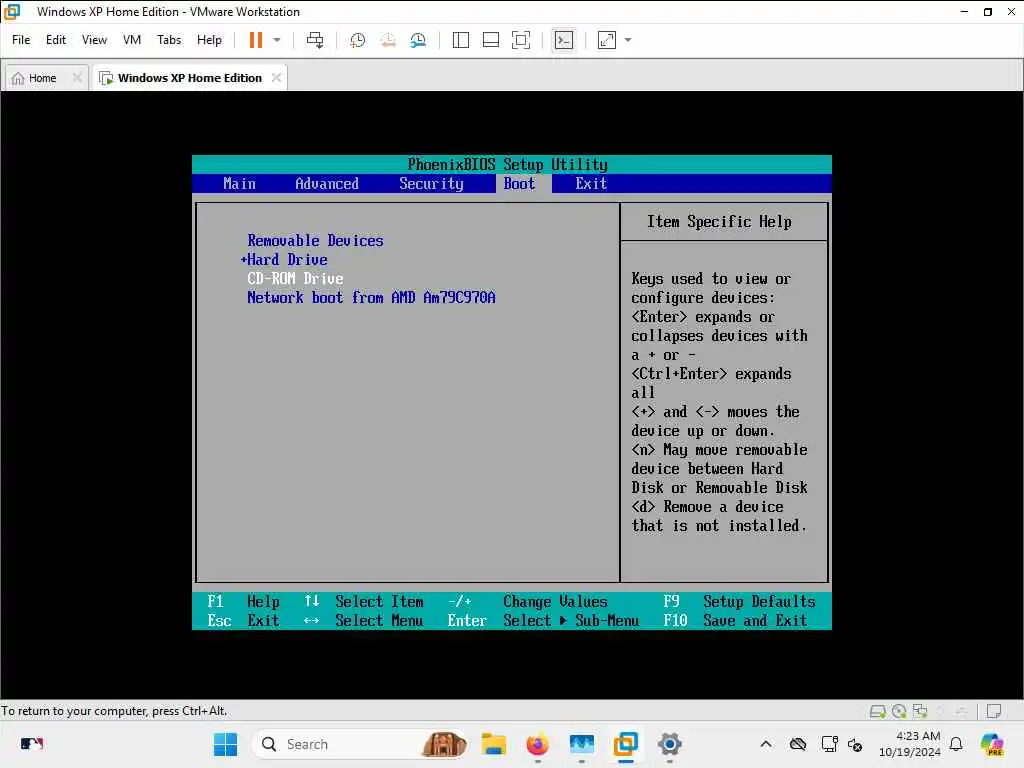
Task: Click F1 Help in BIOS footer
Action: click(x=244, y=601)
